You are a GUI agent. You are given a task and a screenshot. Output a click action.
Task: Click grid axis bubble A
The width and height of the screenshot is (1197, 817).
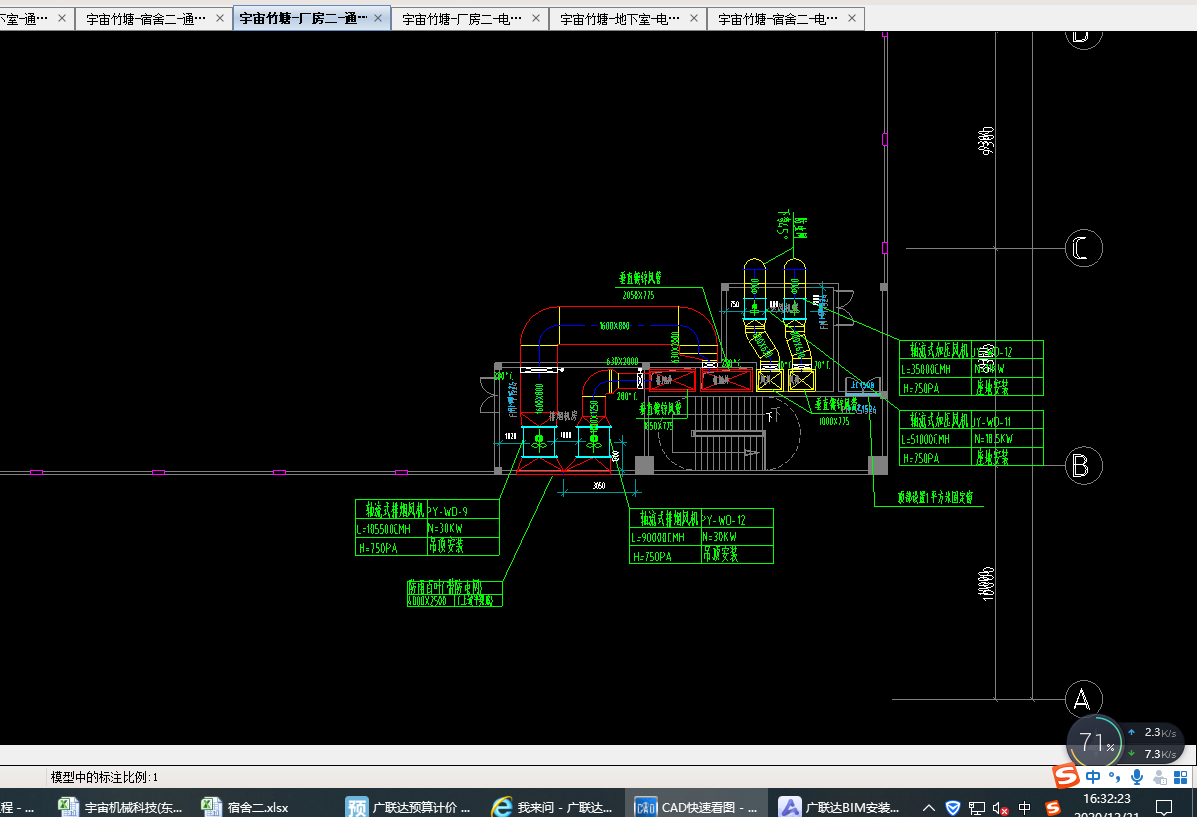(x=1083, y=699)
